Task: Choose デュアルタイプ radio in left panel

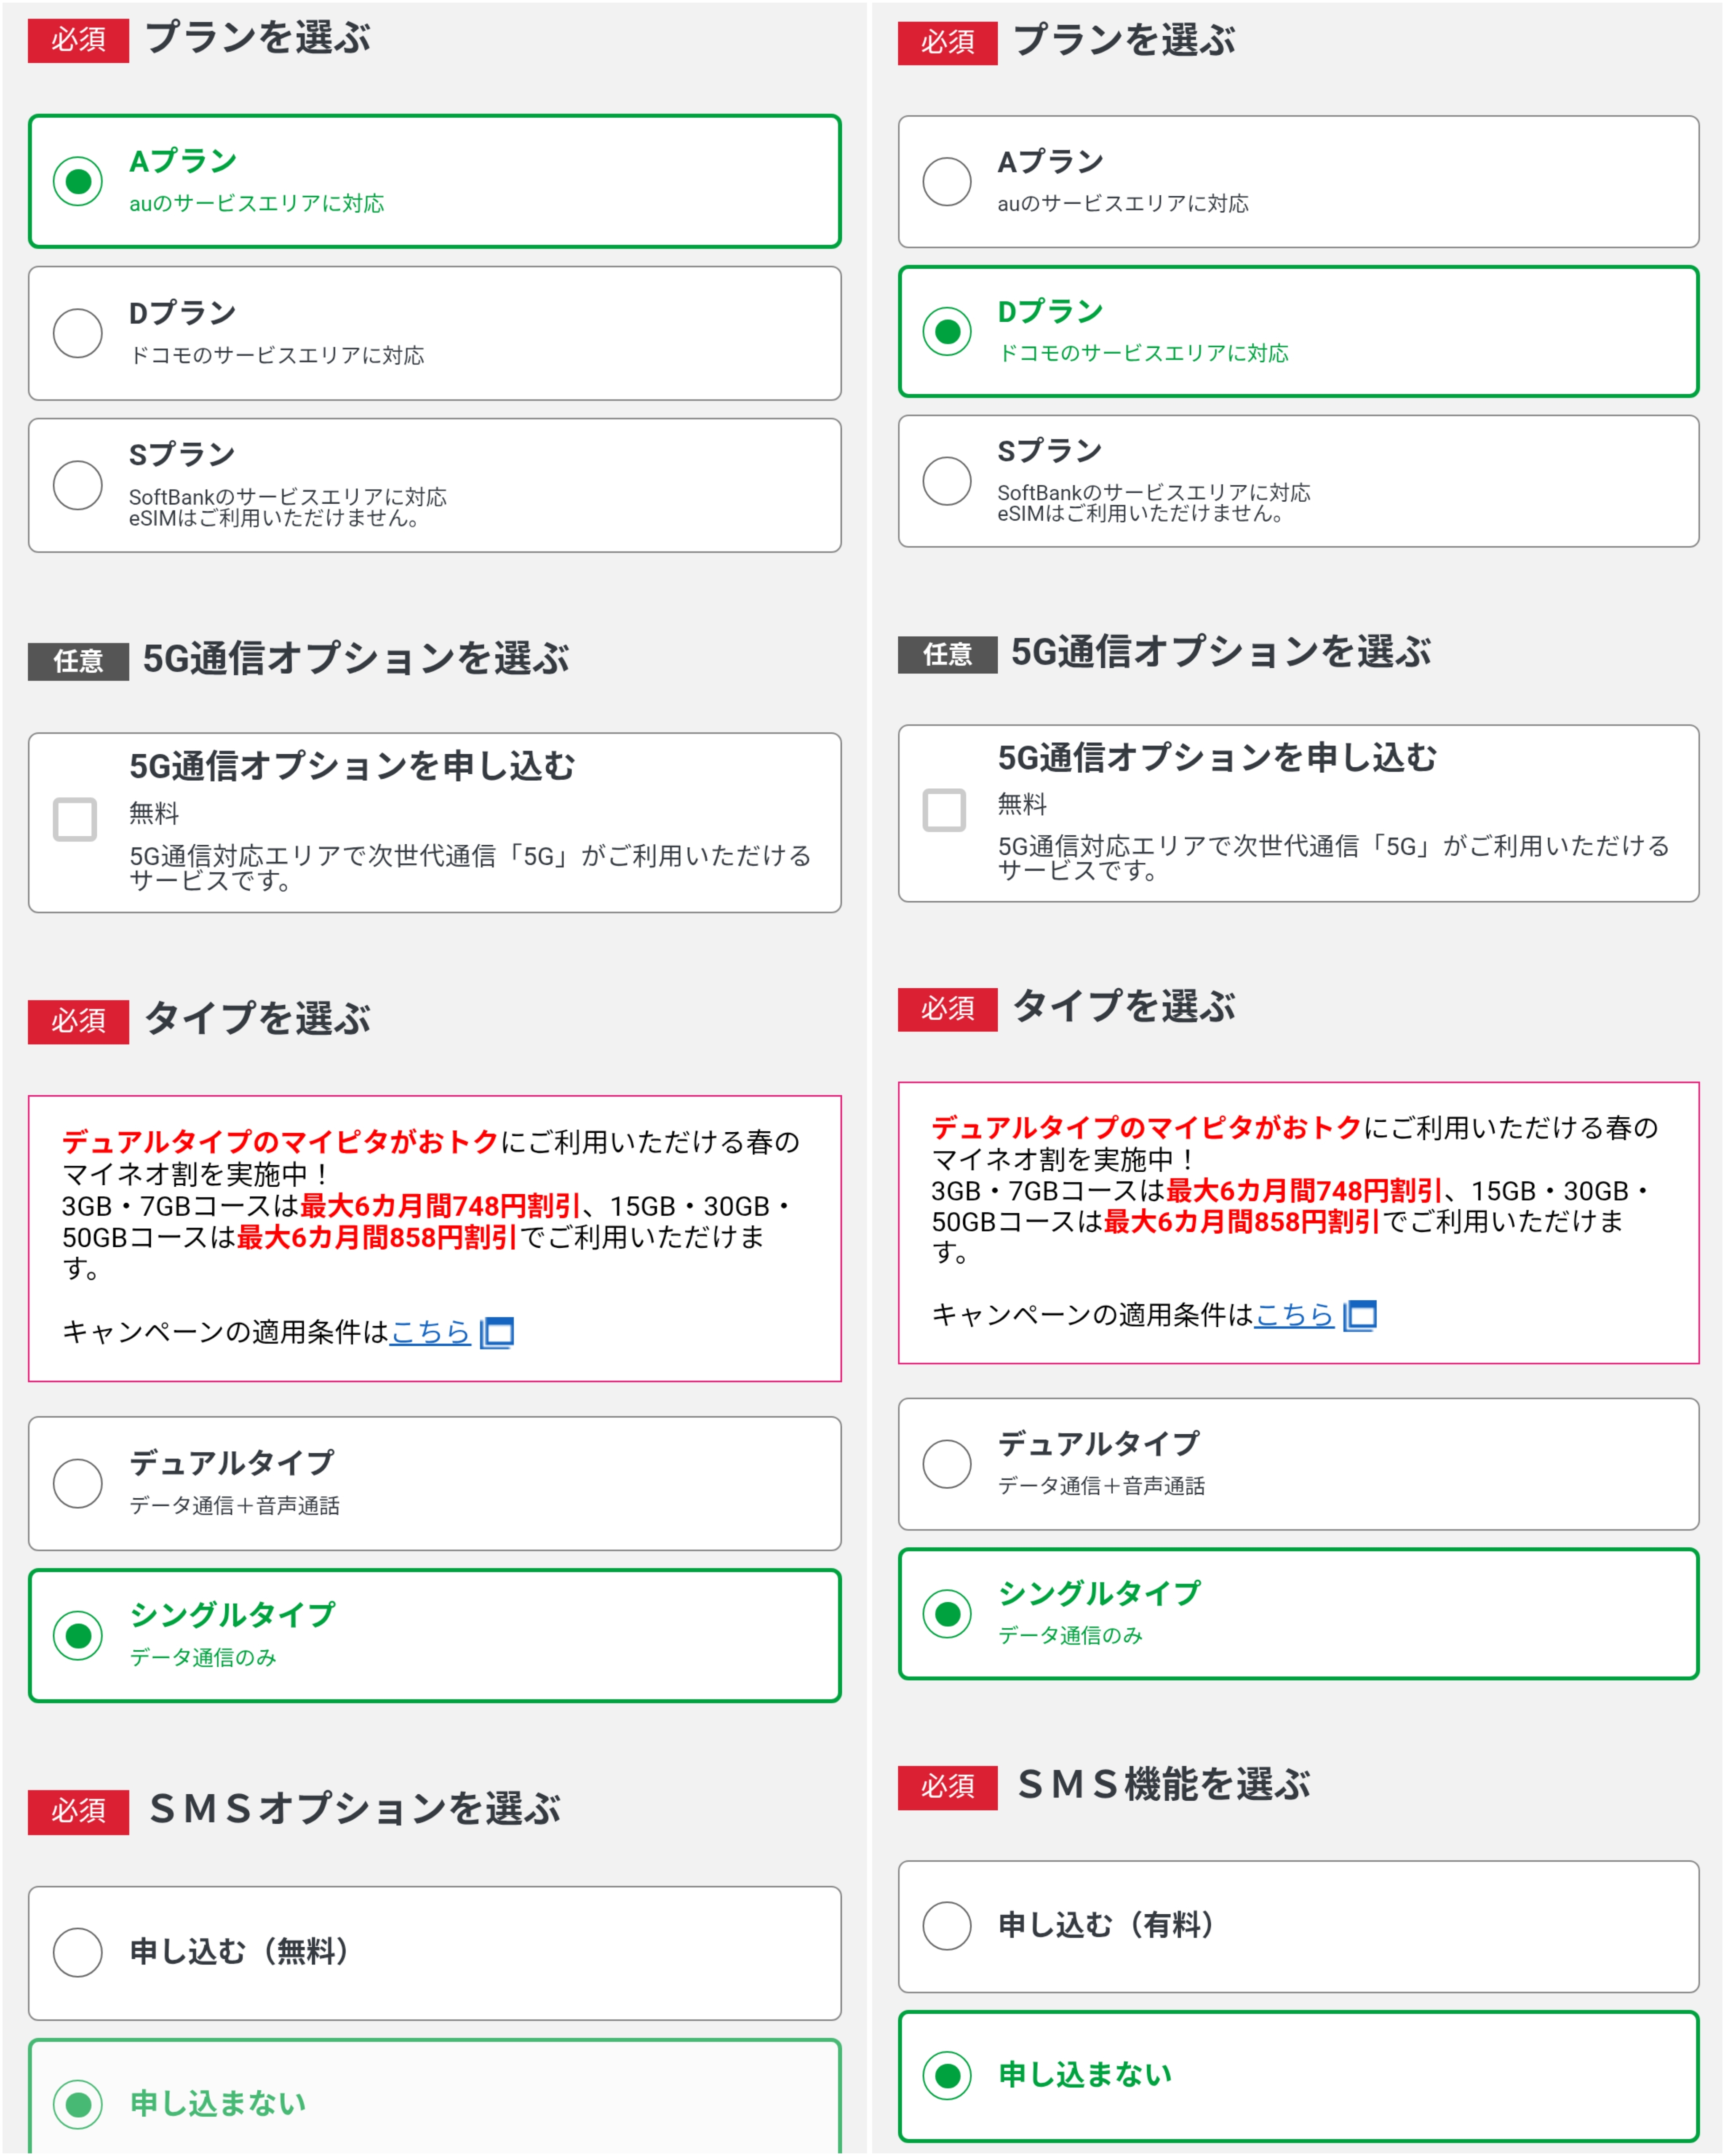Action: tap(78, 1483)
